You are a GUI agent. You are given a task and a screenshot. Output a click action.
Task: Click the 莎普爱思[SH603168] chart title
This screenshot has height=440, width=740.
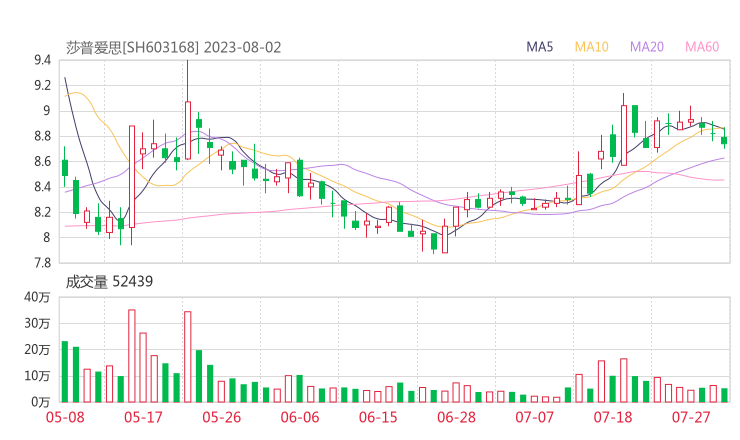pos(133,47)
